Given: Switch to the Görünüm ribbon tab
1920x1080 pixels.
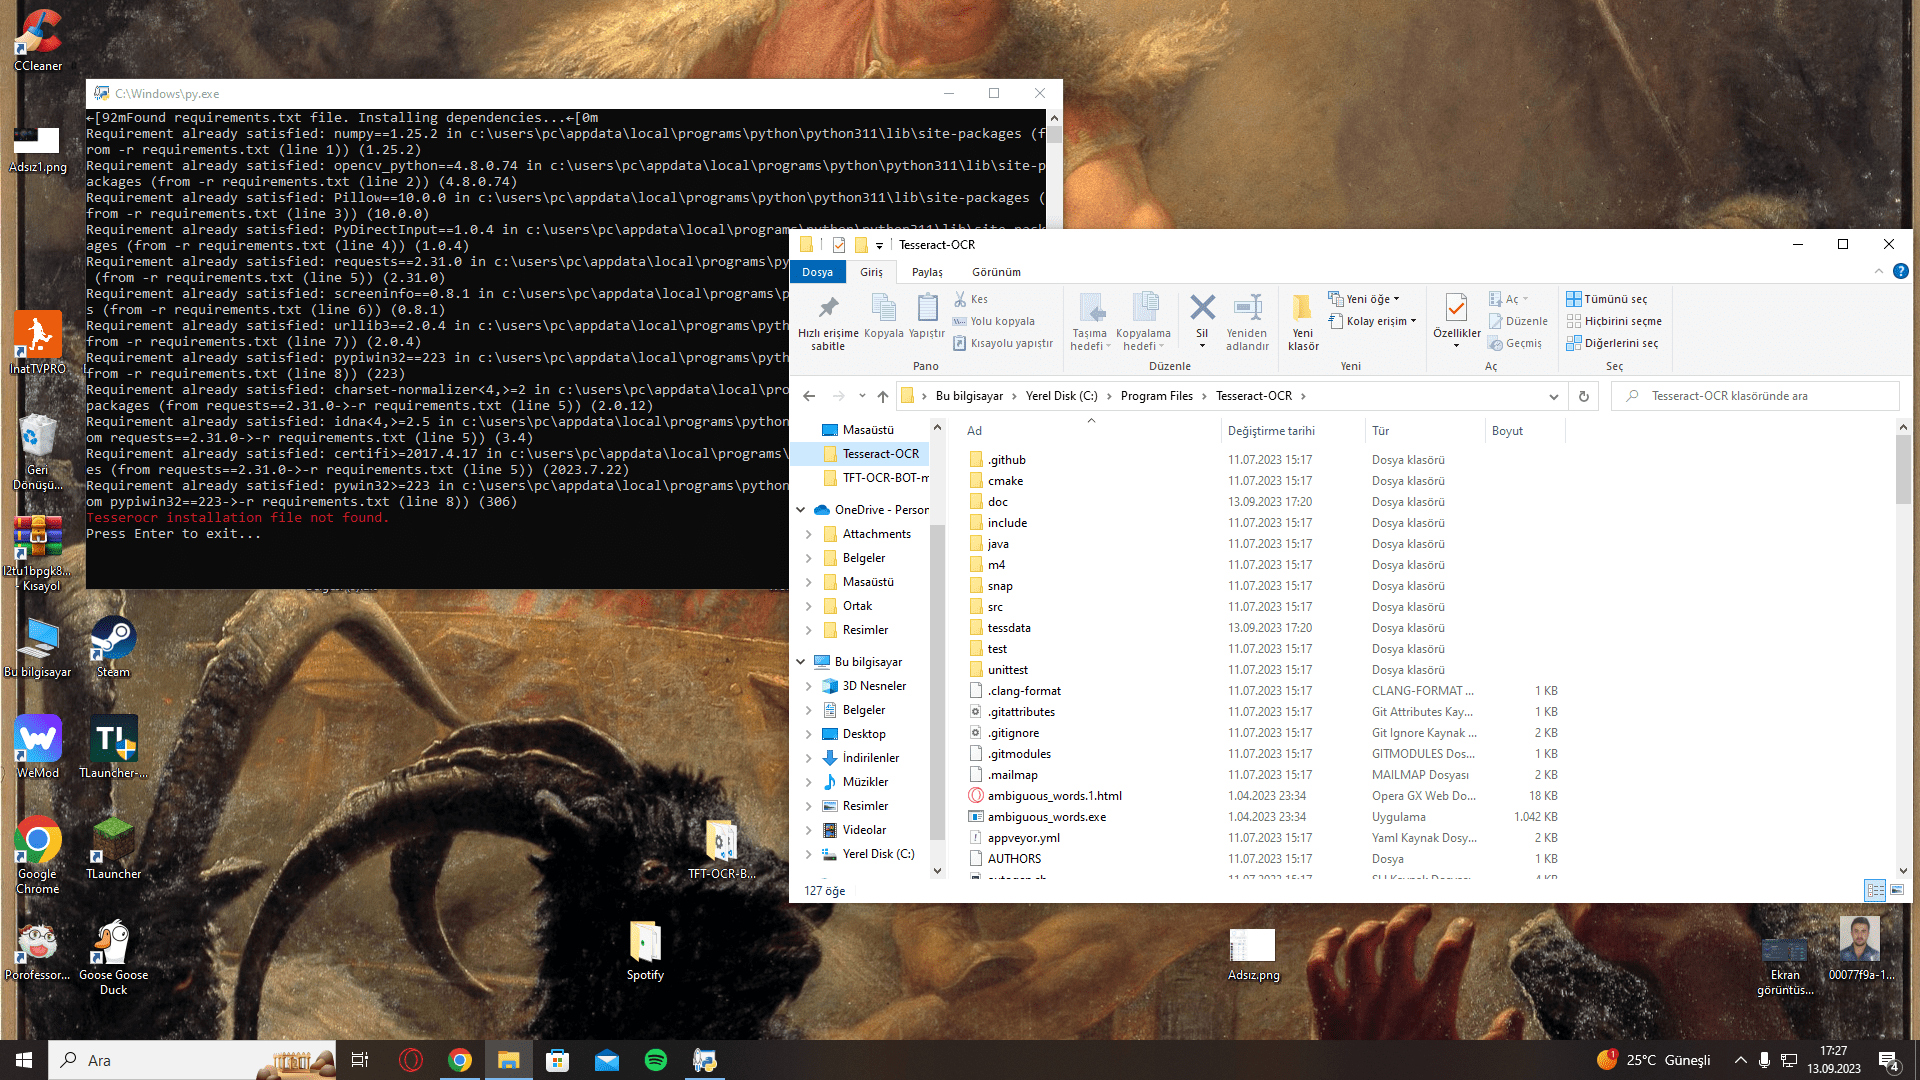Looking at the screenshot, I should coord(997,272).
